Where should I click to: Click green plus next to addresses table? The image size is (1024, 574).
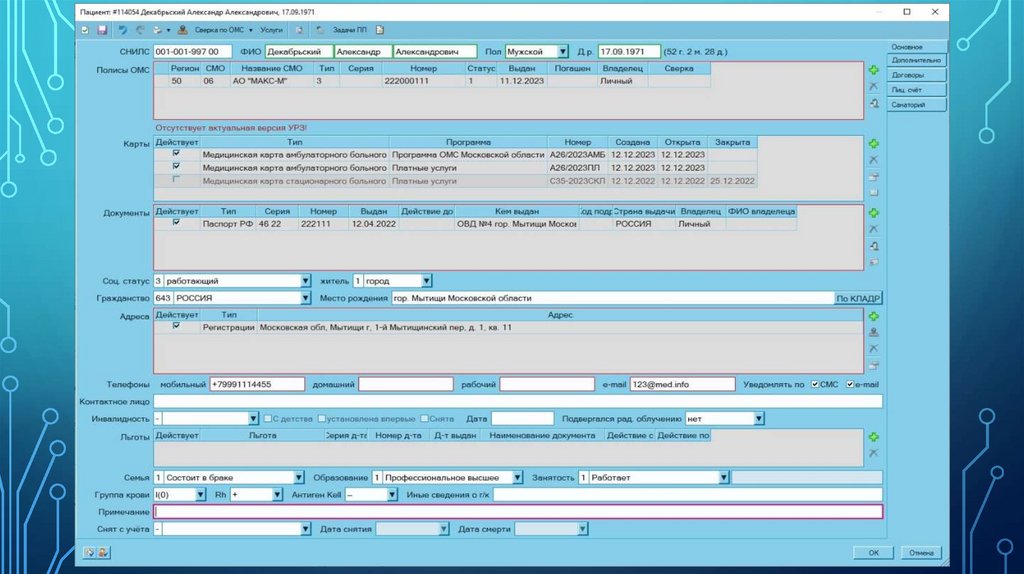[x=873, y=316]
